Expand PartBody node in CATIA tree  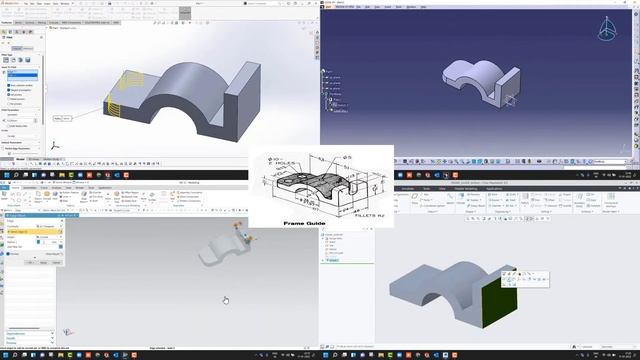tap(322, 94)
